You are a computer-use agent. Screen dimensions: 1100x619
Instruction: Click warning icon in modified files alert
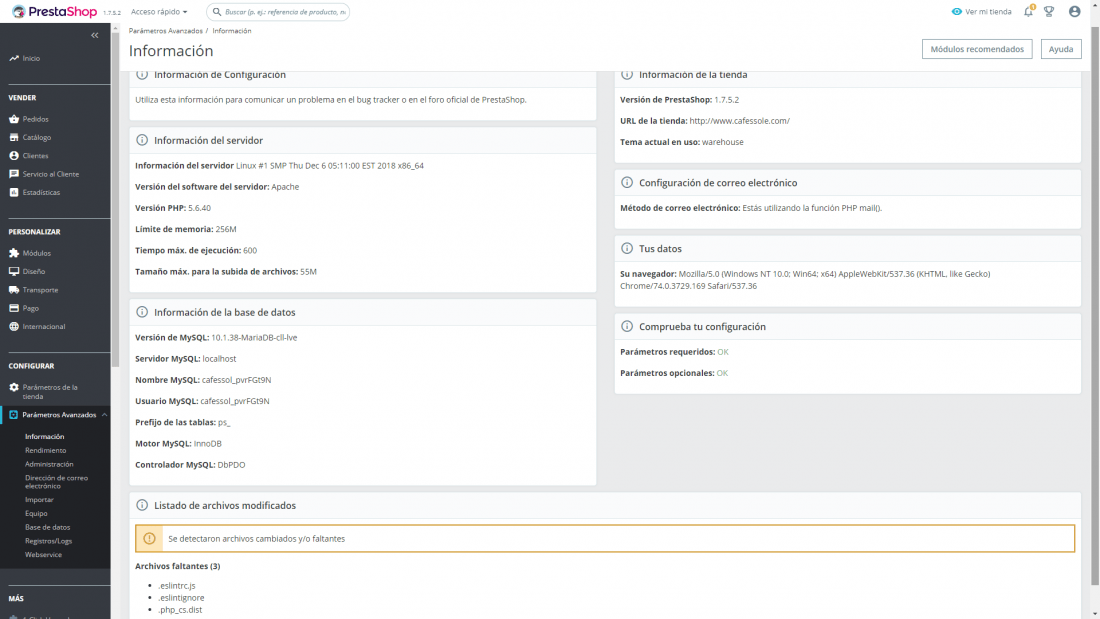pos(149,538)
